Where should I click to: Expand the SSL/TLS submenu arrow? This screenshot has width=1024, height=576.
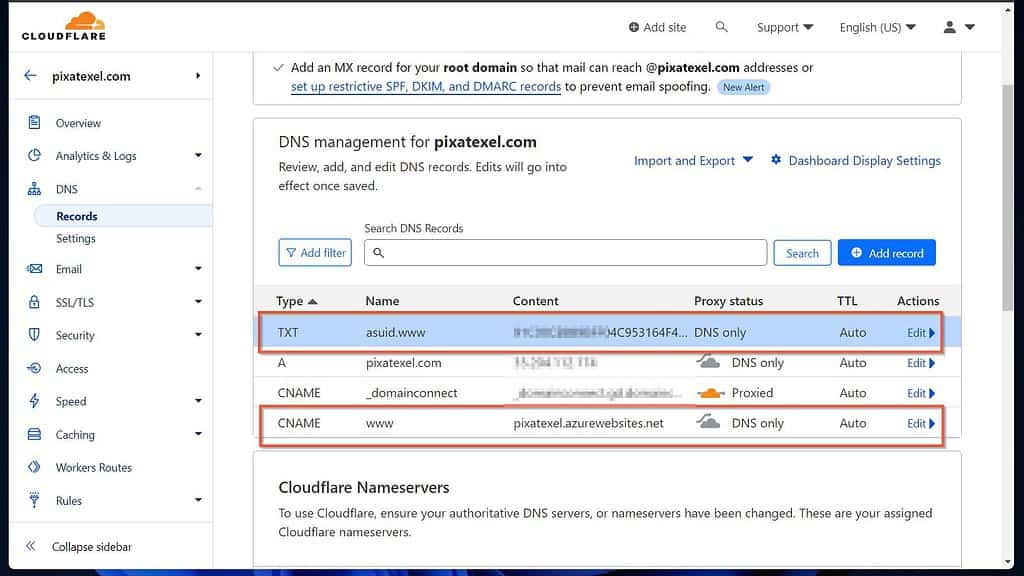[198, 302]
